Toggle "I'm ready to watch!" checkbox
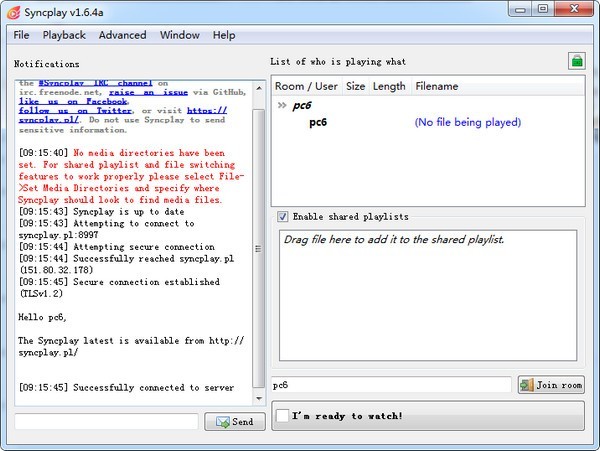The height and width of the screenshot is (451, 600). (284, 415)
